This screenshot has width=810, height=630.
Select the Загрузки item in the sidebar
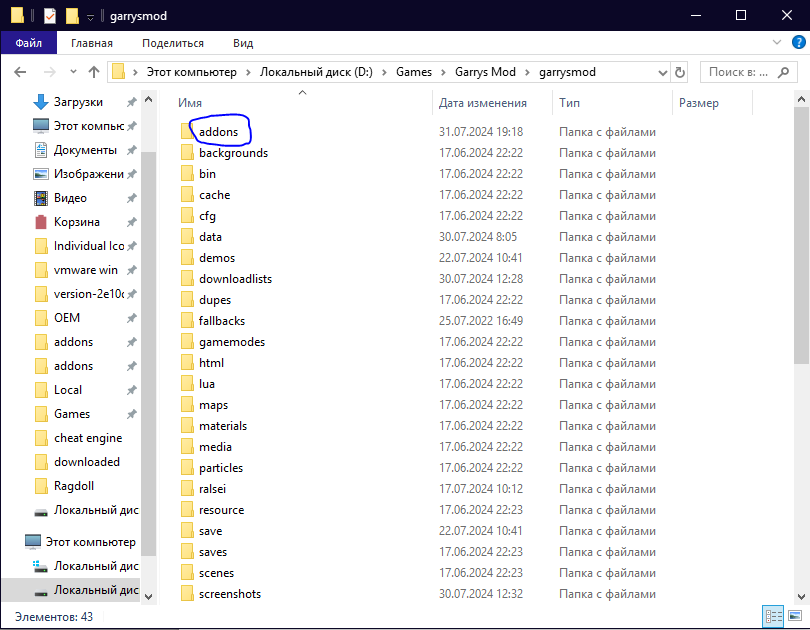pos(77,102)
